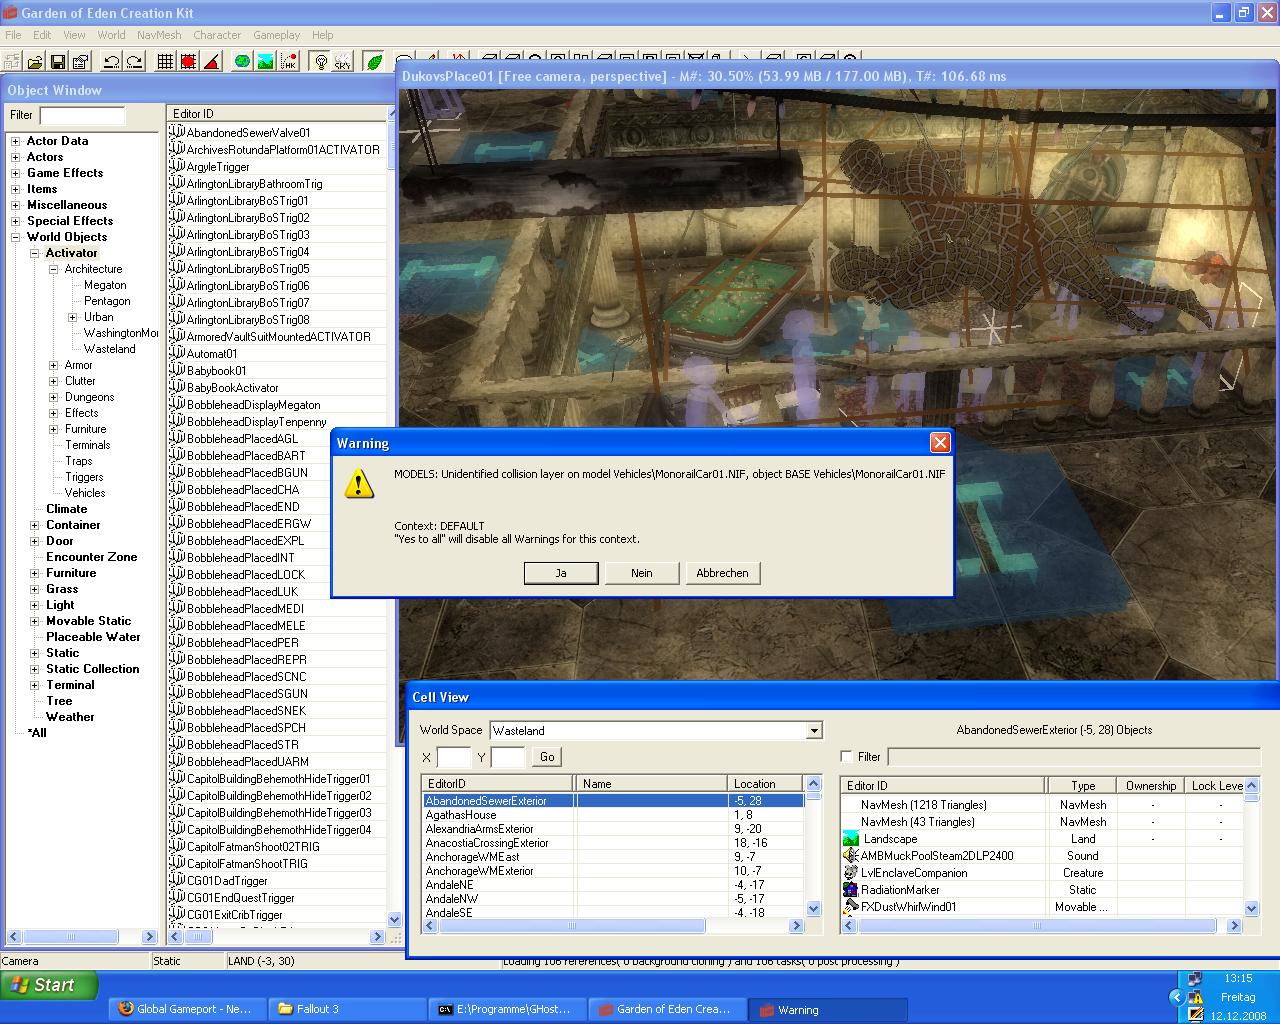Collapse the World Objects tree node

pos(16,237)
